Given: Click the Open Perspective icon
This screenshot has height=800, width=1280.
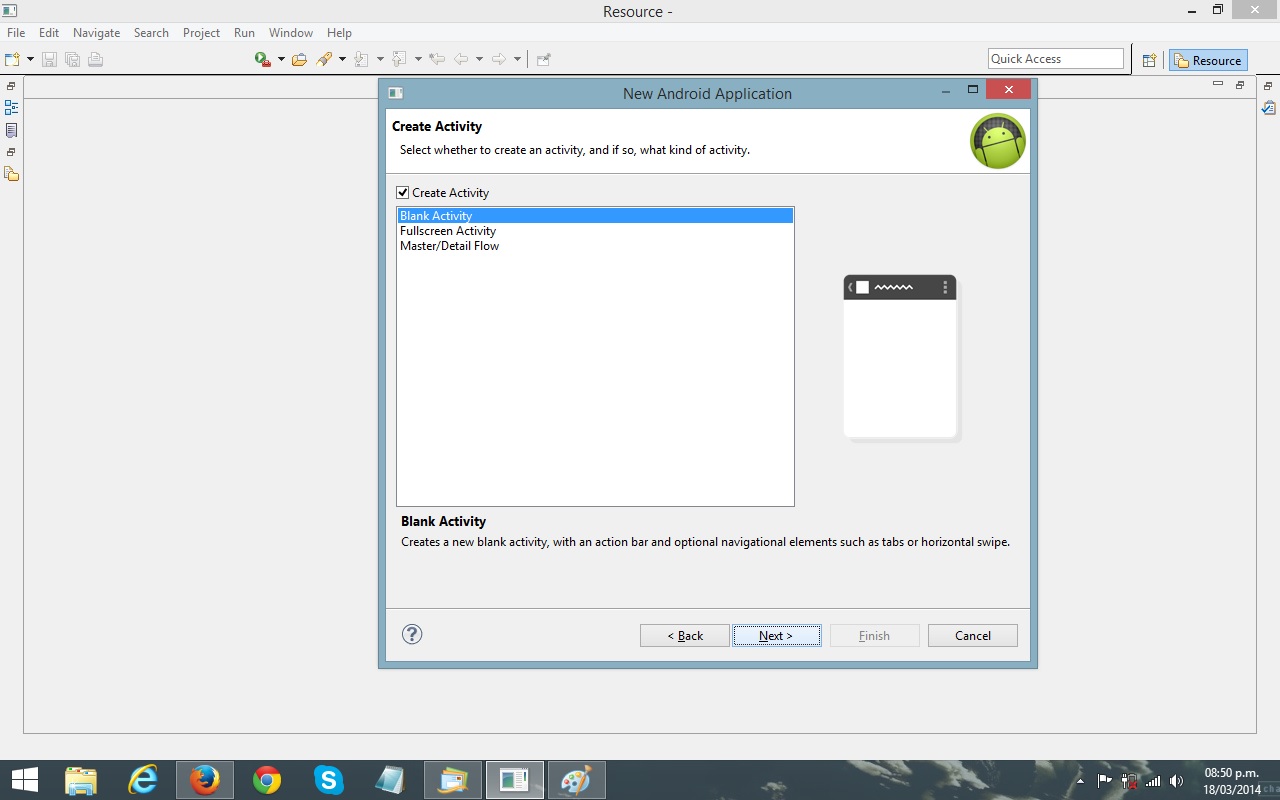Looking at the screenshot, I should click(x=1150, y=60).
